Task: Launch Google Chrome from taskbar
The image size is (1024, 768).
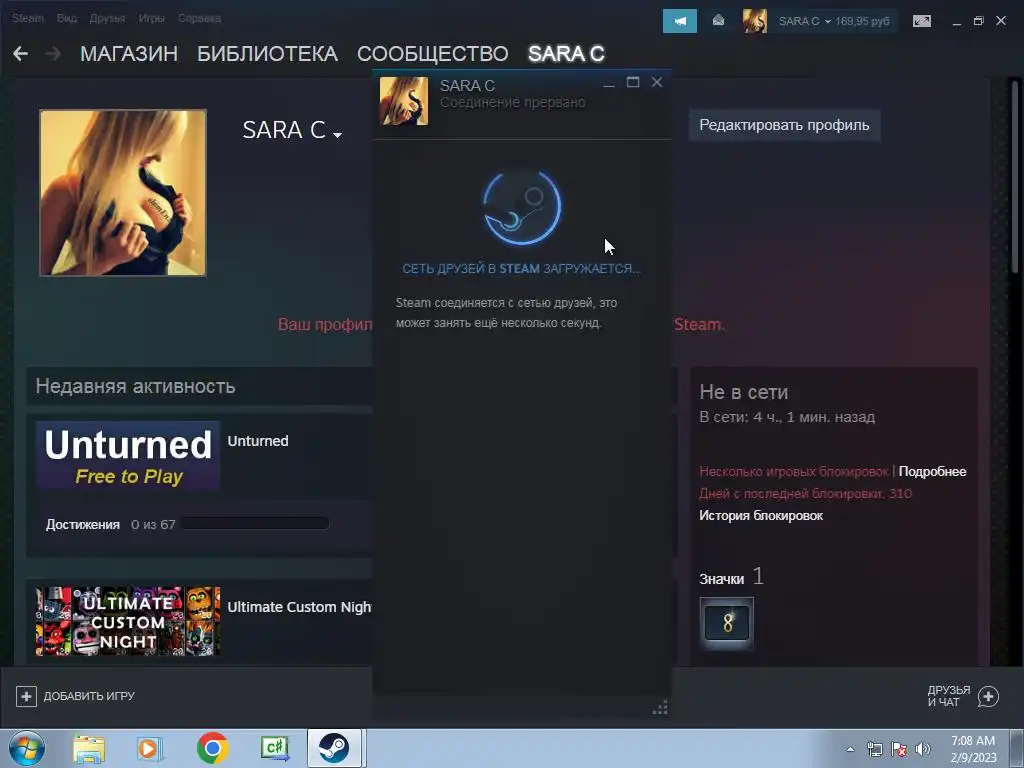Action: [x=212, y=748]
